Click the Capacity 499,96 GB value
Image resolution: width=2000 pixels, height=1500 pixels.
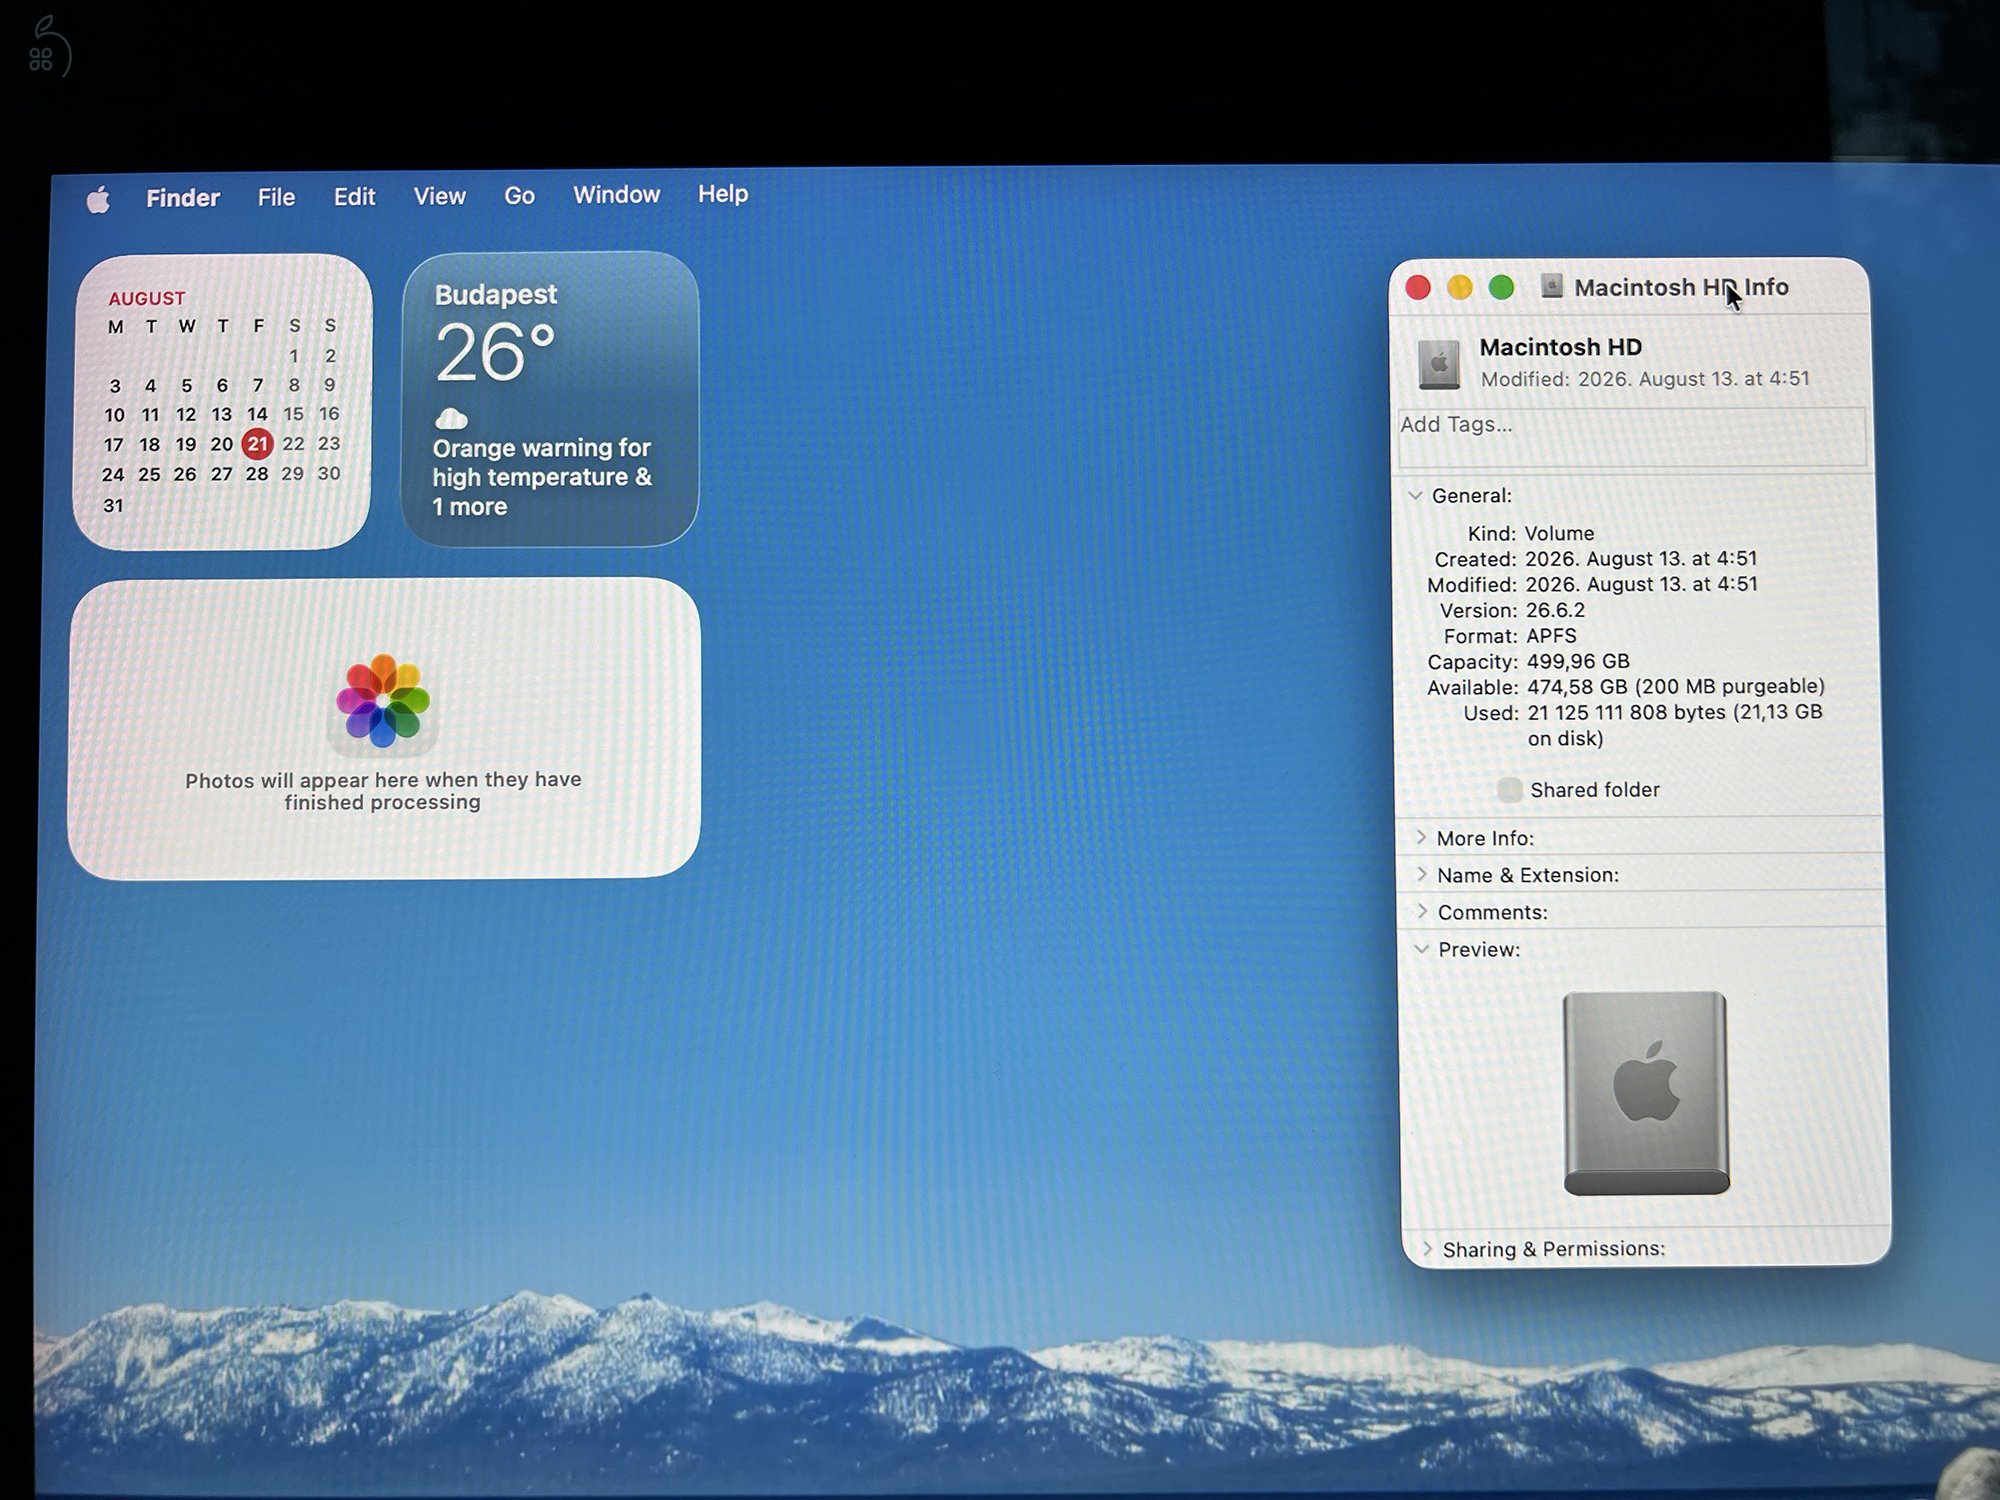pos(1578,661)
